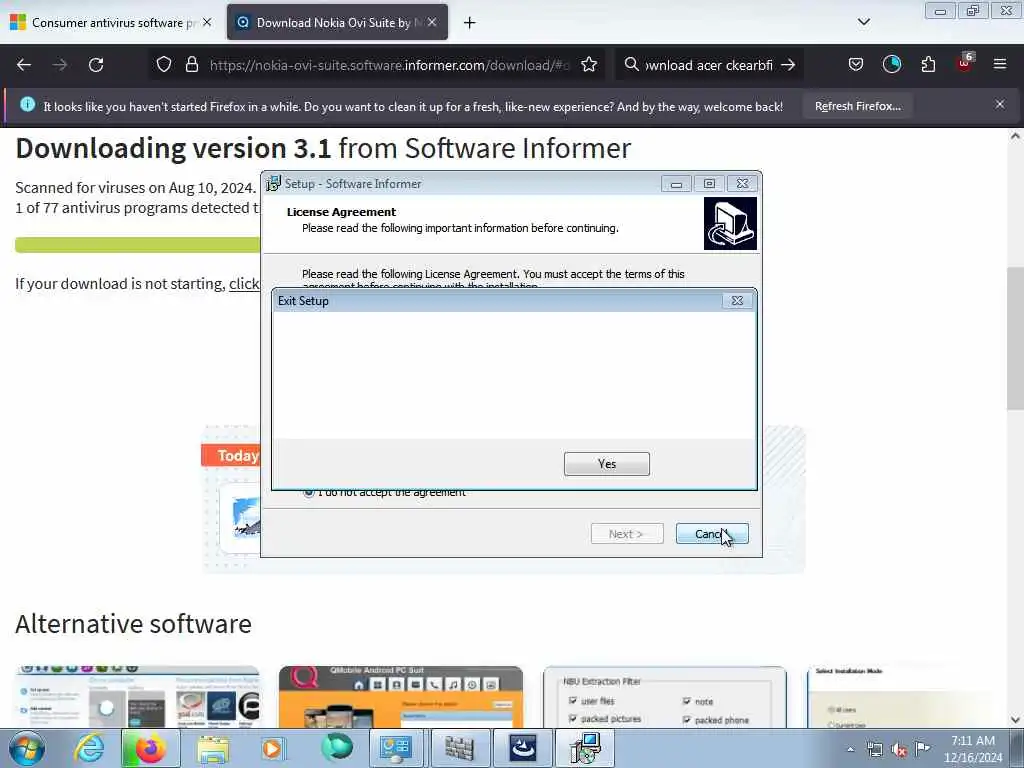List all tabs dropdown arrow
This screenshot has height=768, width=1024.
(863, 22)
